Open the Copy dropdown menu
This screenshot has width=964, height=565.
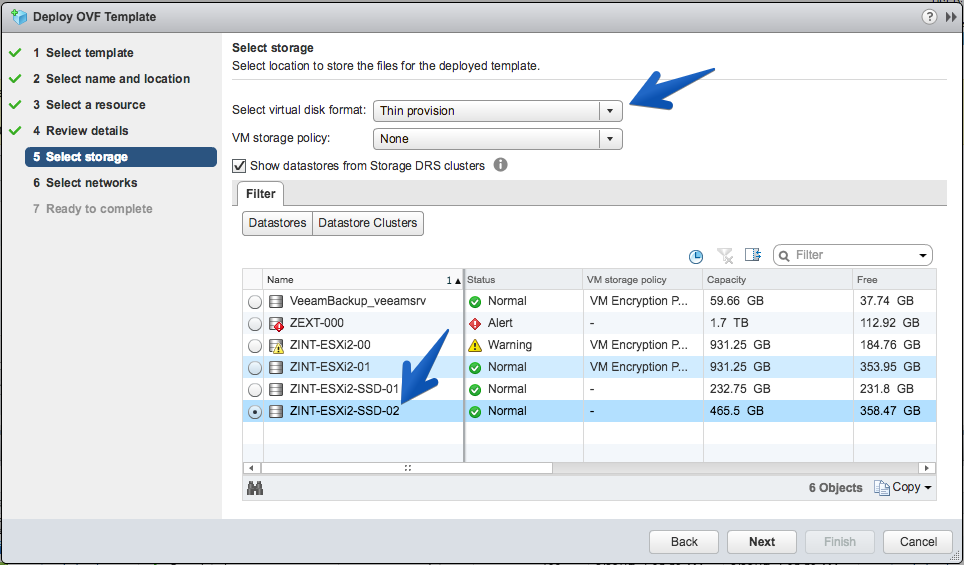(x=903, y=488)
